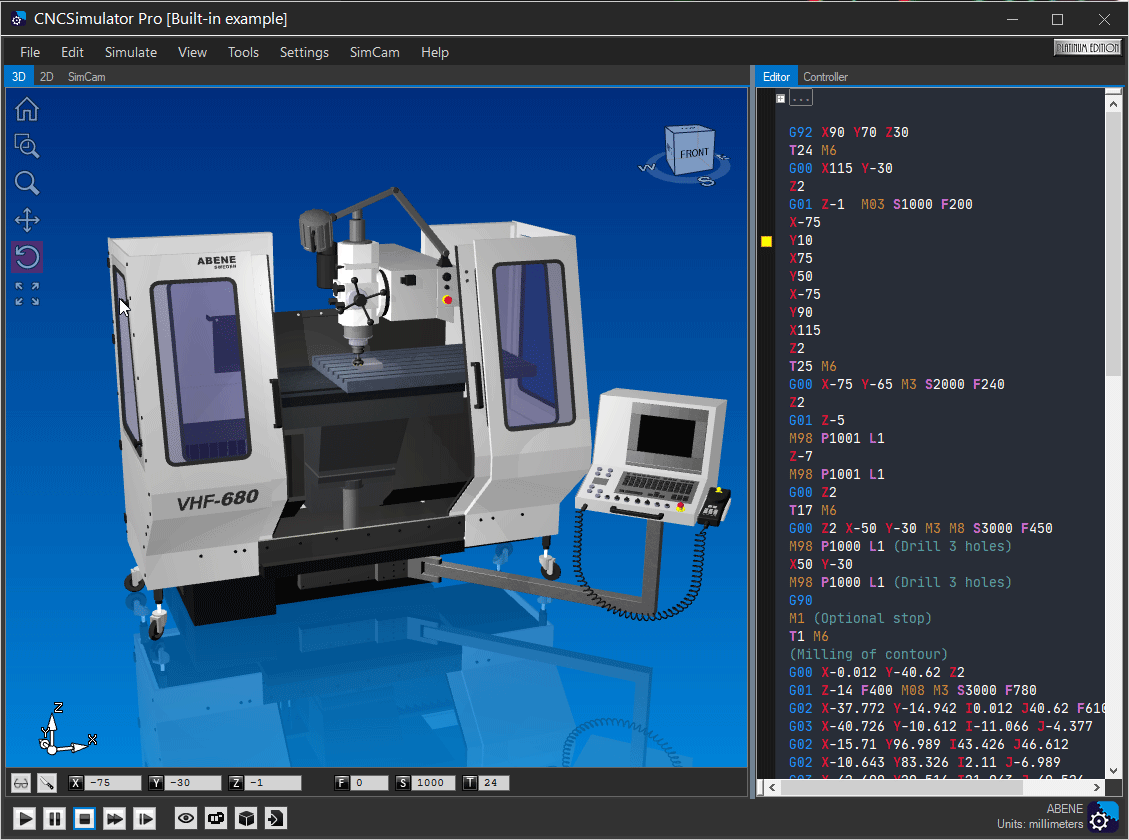Click the eyeglasses icon in the status bar
The image size is (1129, 840).
point(20,783)
